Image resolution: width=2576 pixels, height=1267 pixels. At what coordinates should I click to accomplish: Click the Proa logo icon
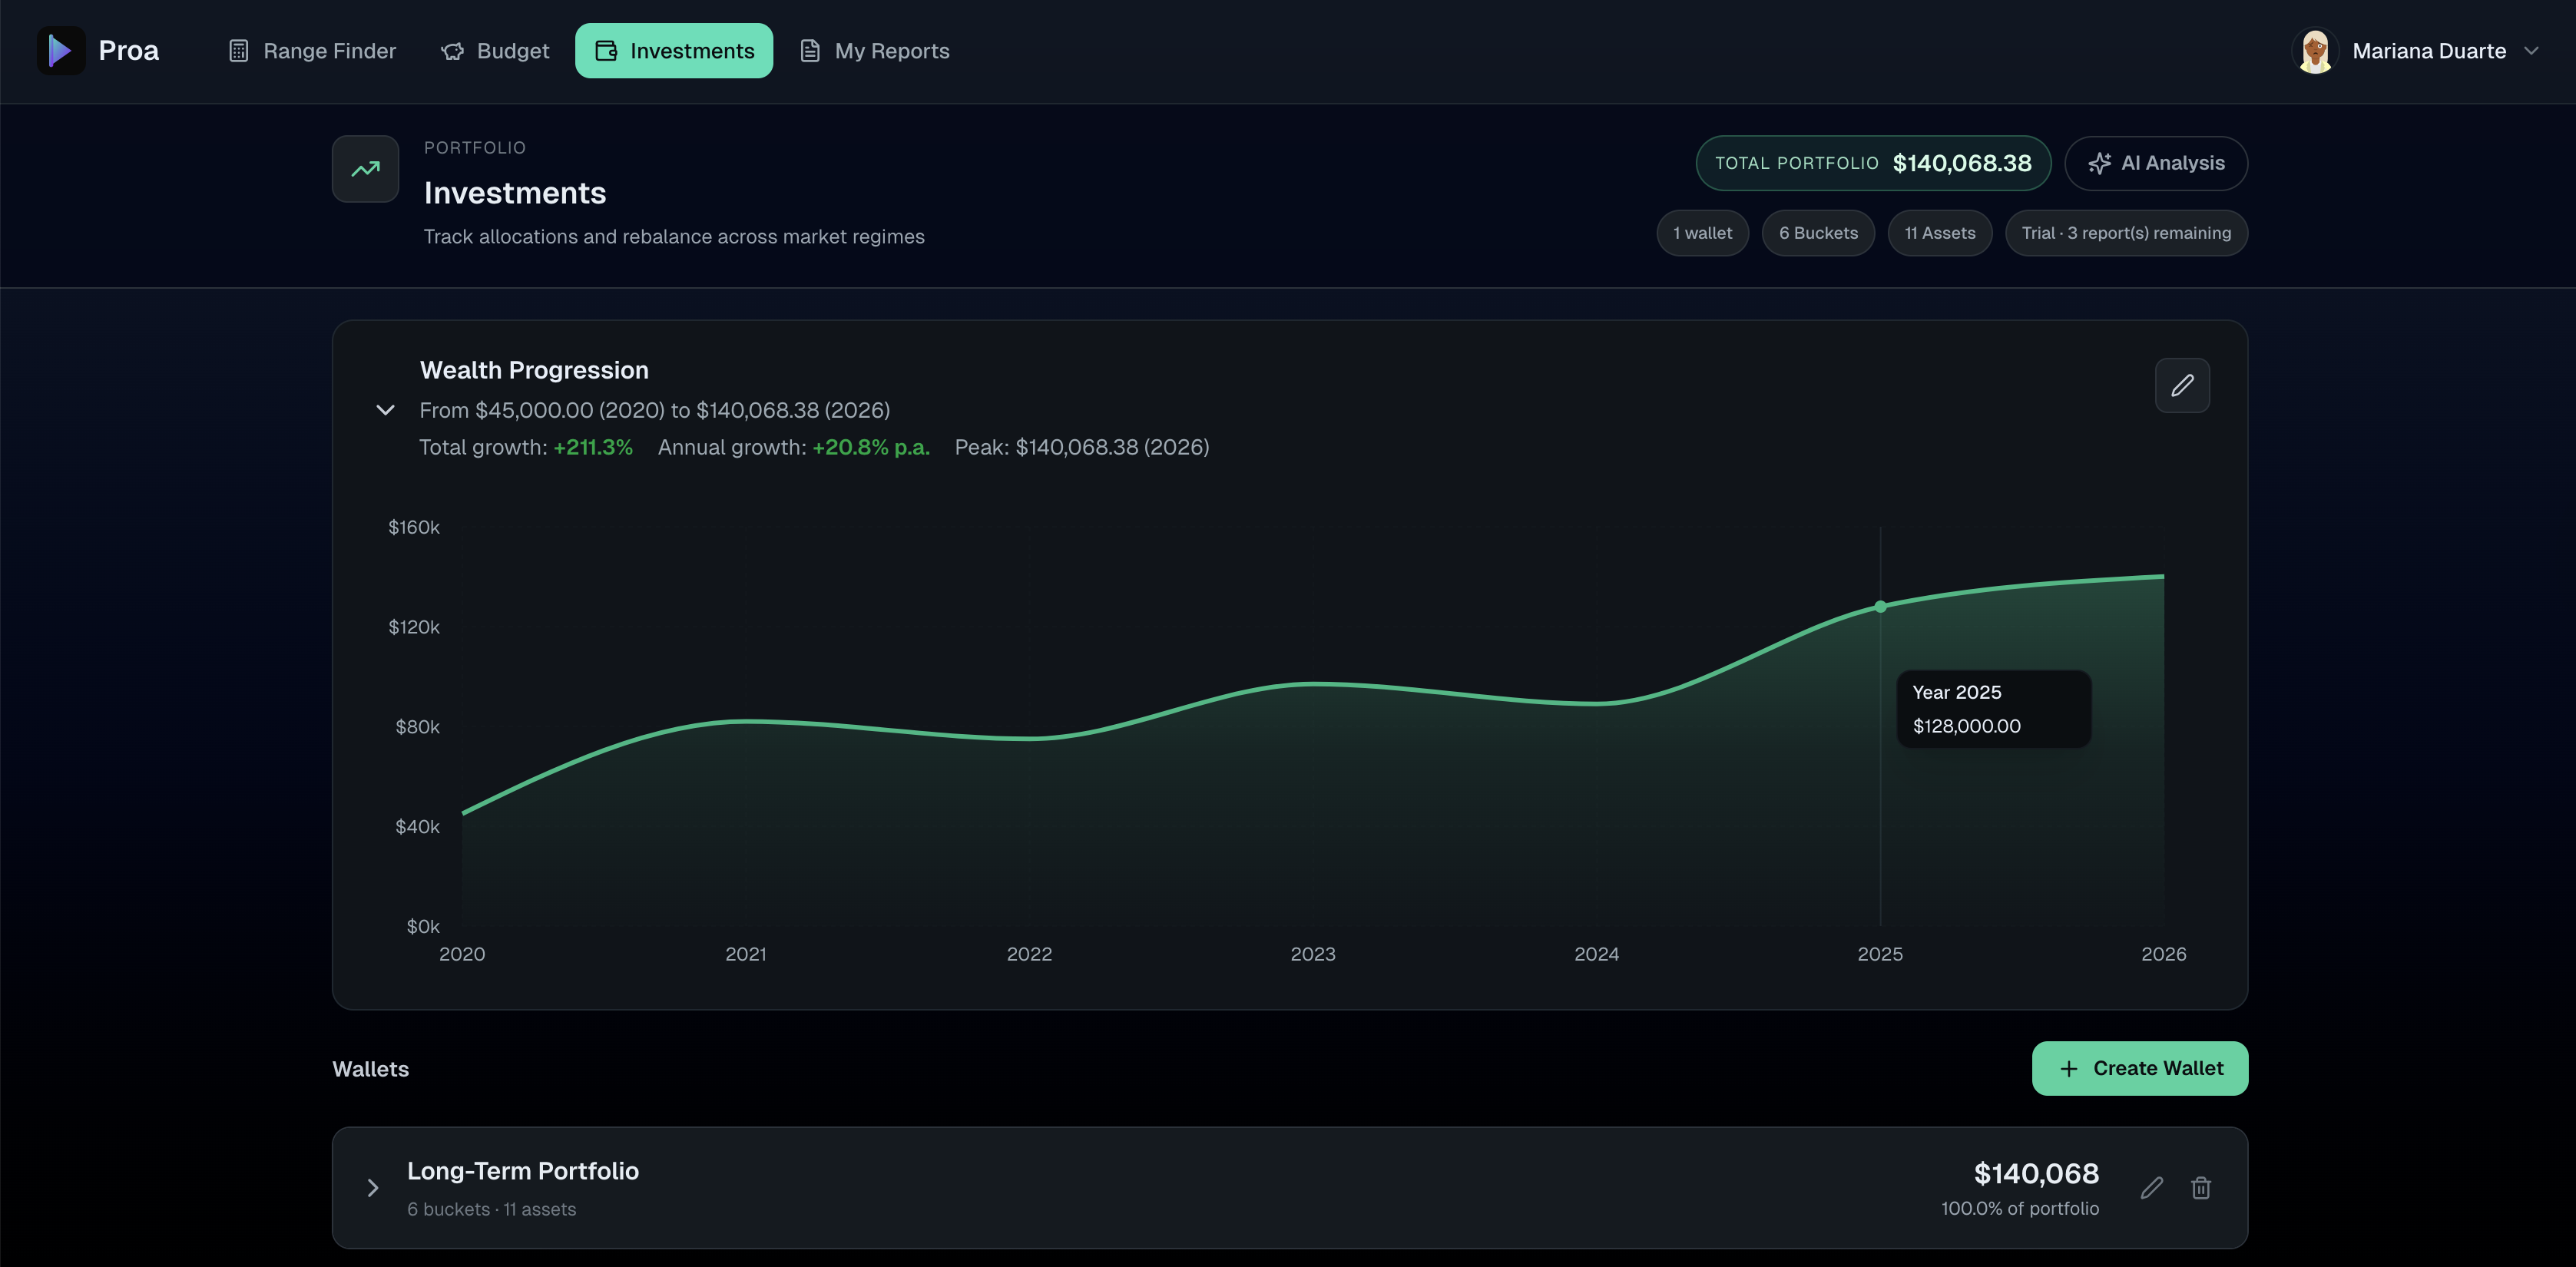click(x=60, y=51)
